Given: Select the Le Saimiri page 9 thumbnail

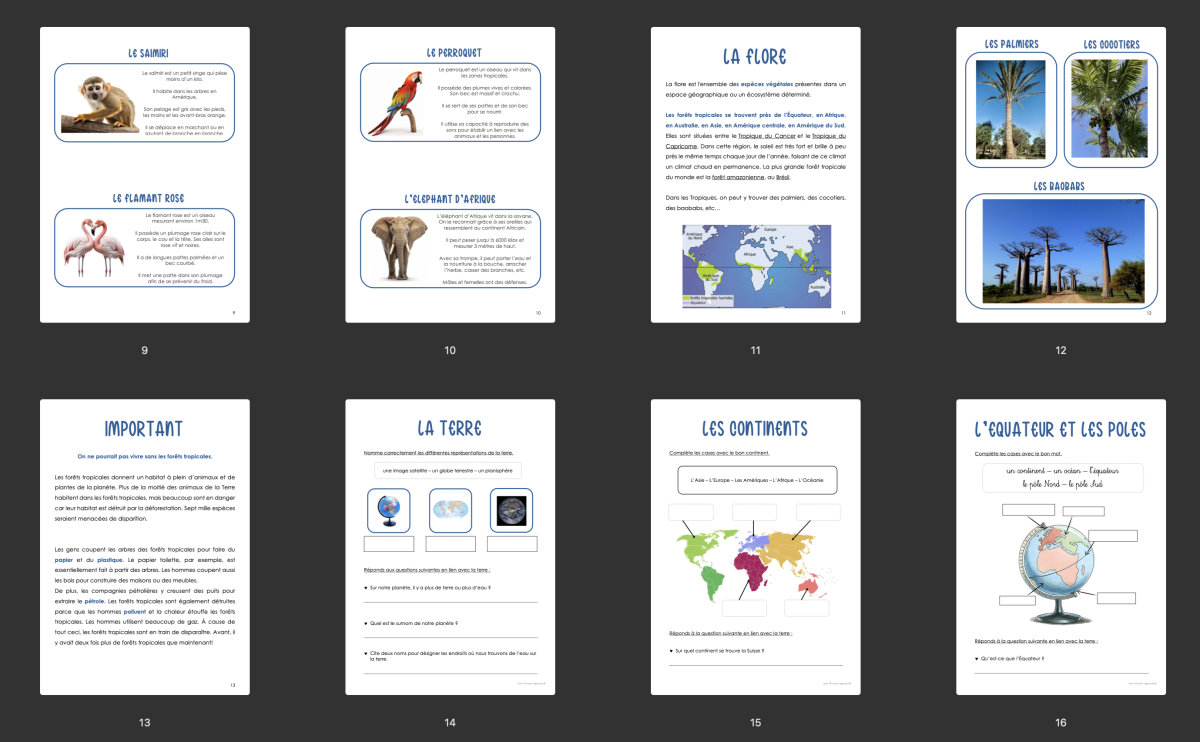Looking at the screenshot, I should 145,175.
